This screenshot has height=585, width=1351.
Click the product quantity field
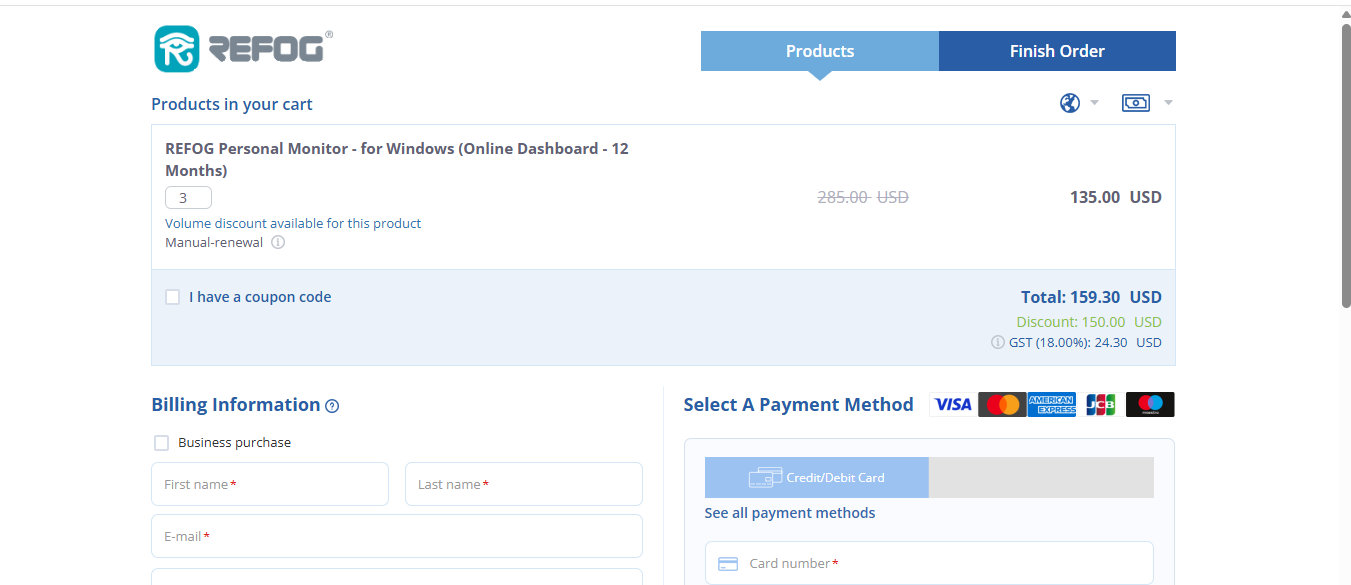(x=188, y=198)
